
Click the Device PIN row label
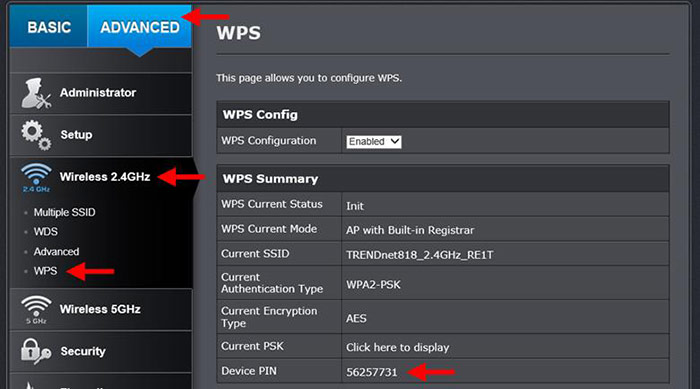tap(249, 371)
